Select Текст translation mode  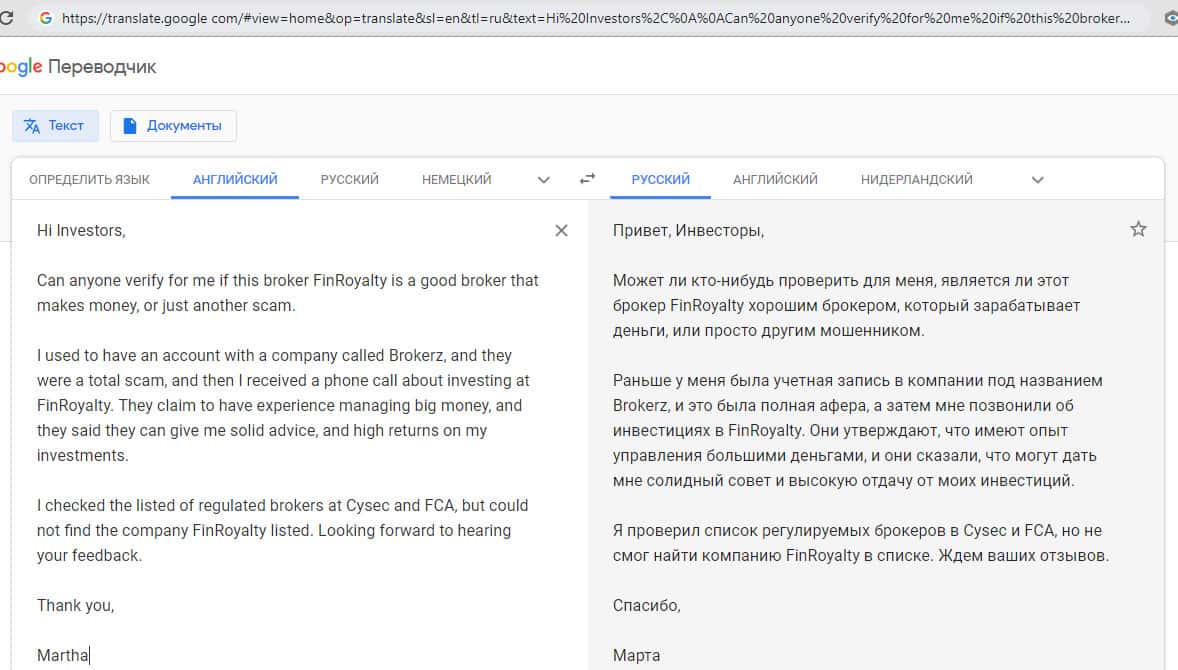55,126
